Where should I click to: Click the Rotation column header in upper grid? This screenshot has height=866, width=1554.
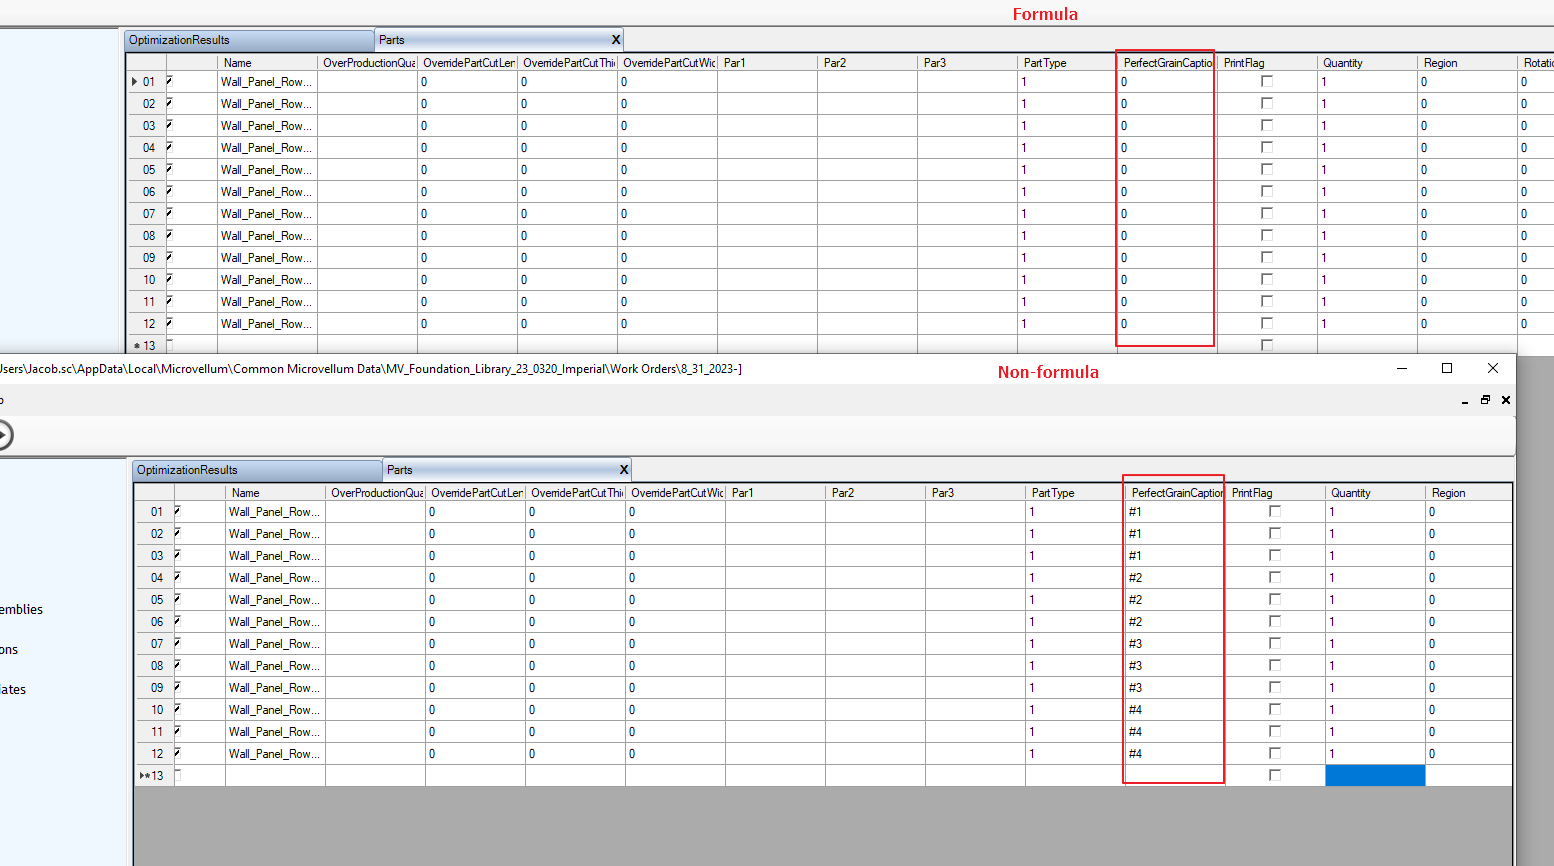click(x=1536, y=63)
